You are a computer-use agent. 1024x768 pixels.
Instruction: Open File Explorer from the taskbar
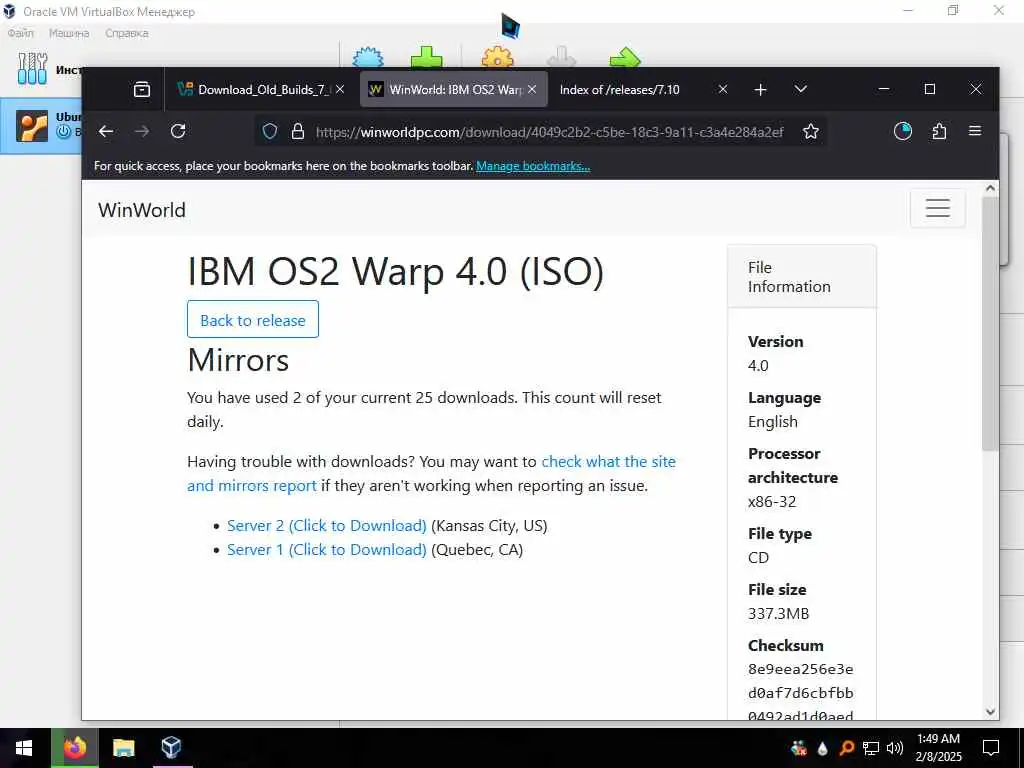(x=123, y=748)
